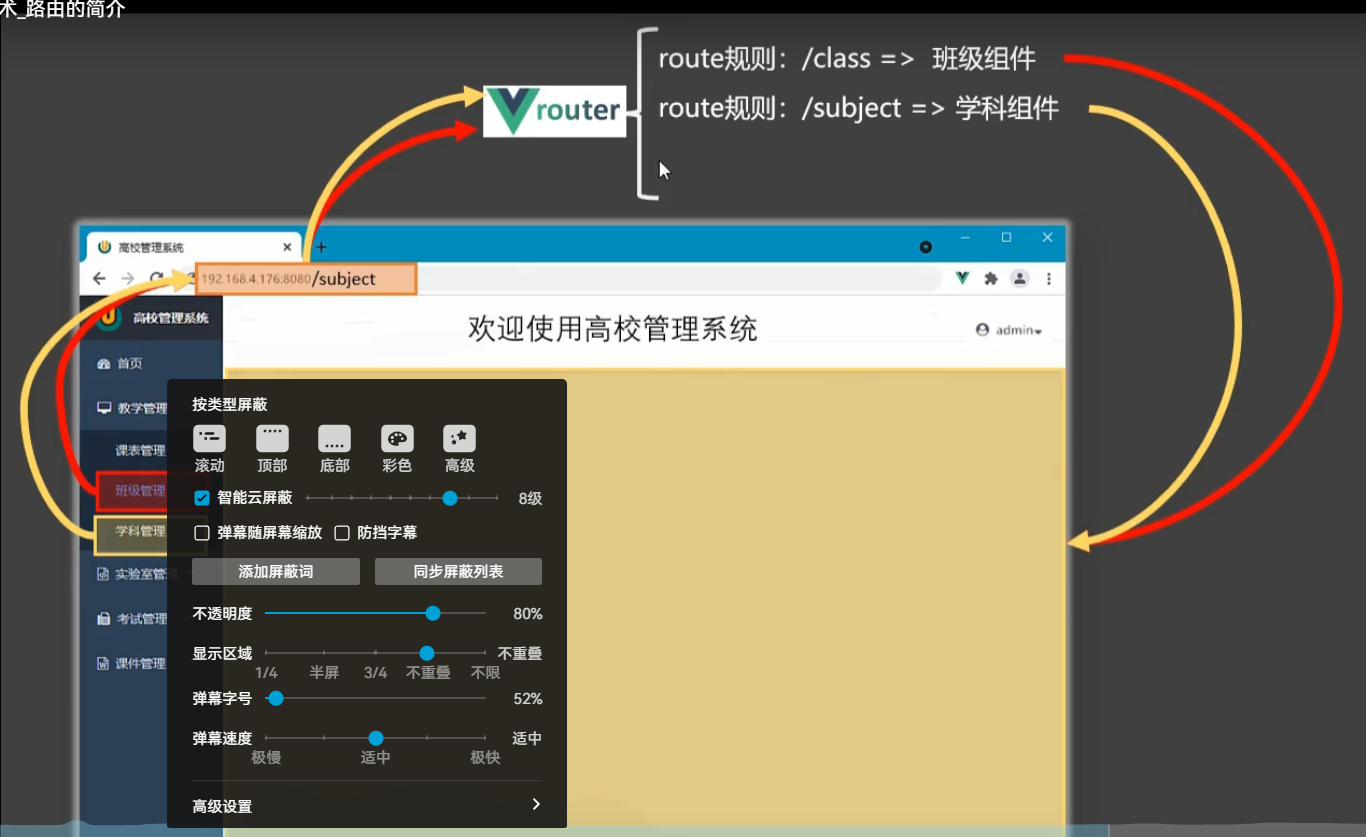Enable 防挡字幕 checkbox
The image size is (1366, 837).
[x=342, y=533]
